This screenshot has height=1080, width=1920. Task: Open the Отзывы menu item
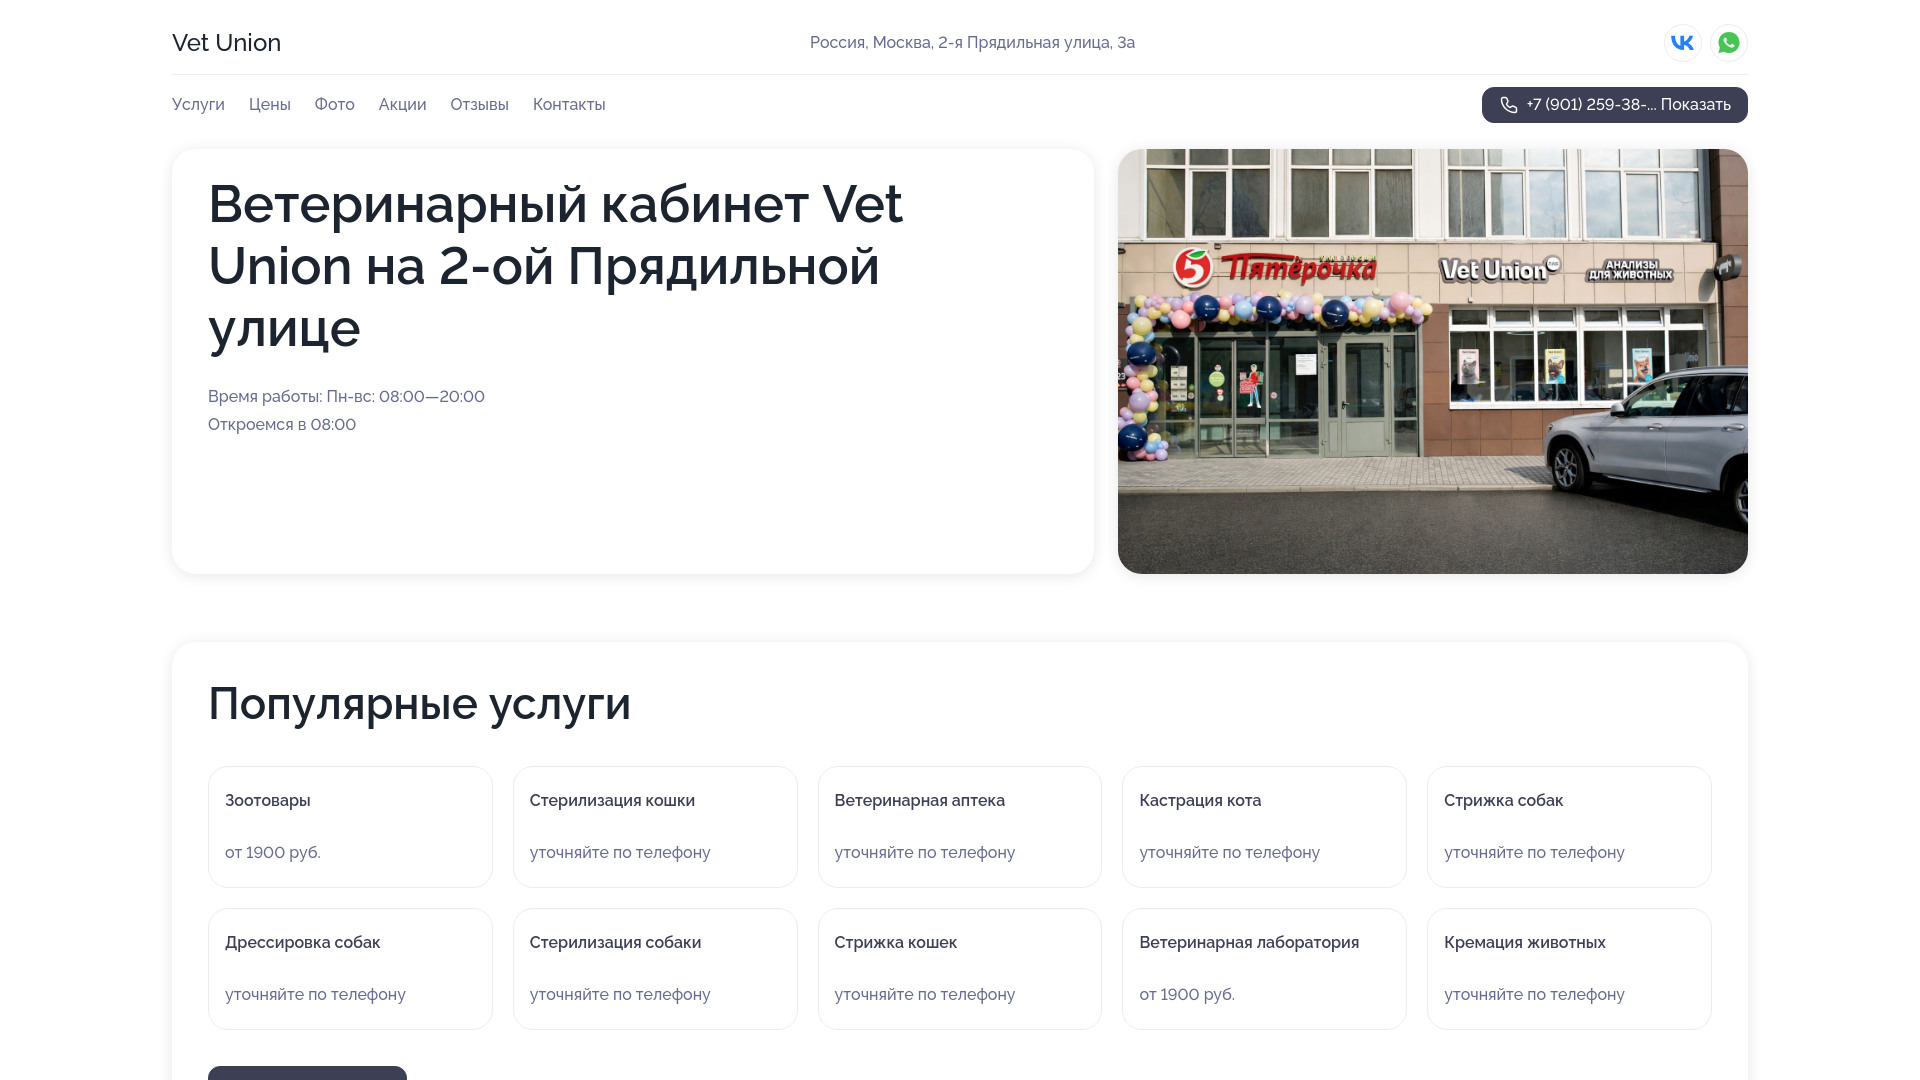479,105
